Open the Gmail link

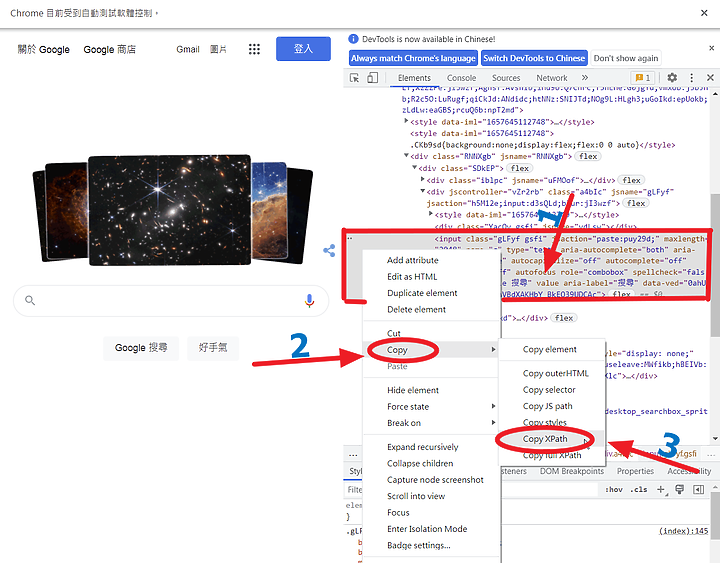pos(188,49)
